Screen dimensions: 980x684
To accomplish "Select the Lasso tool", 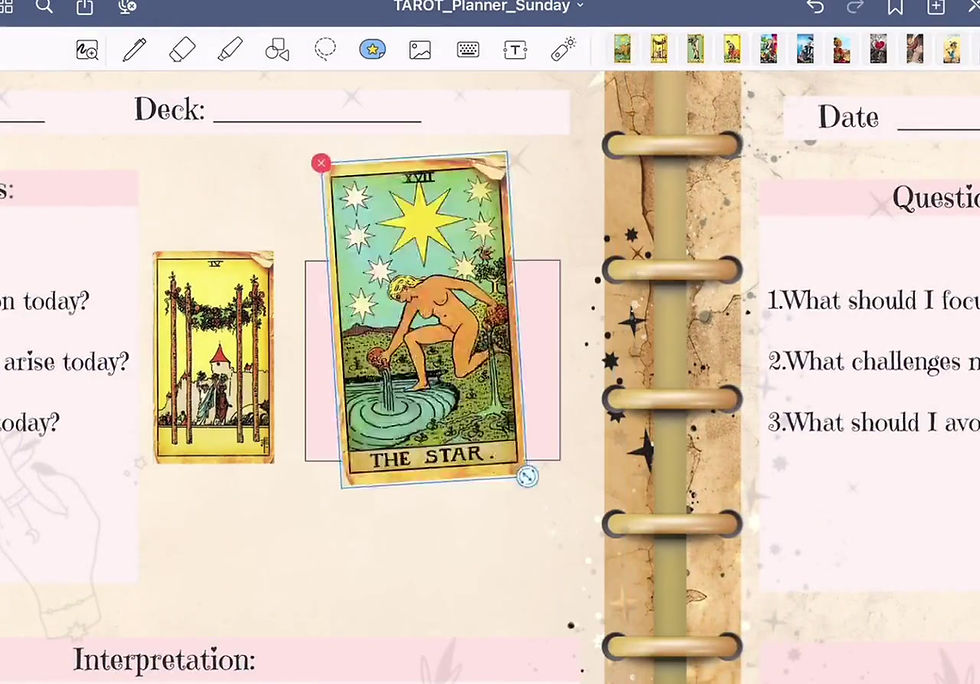I will [325, 49].
